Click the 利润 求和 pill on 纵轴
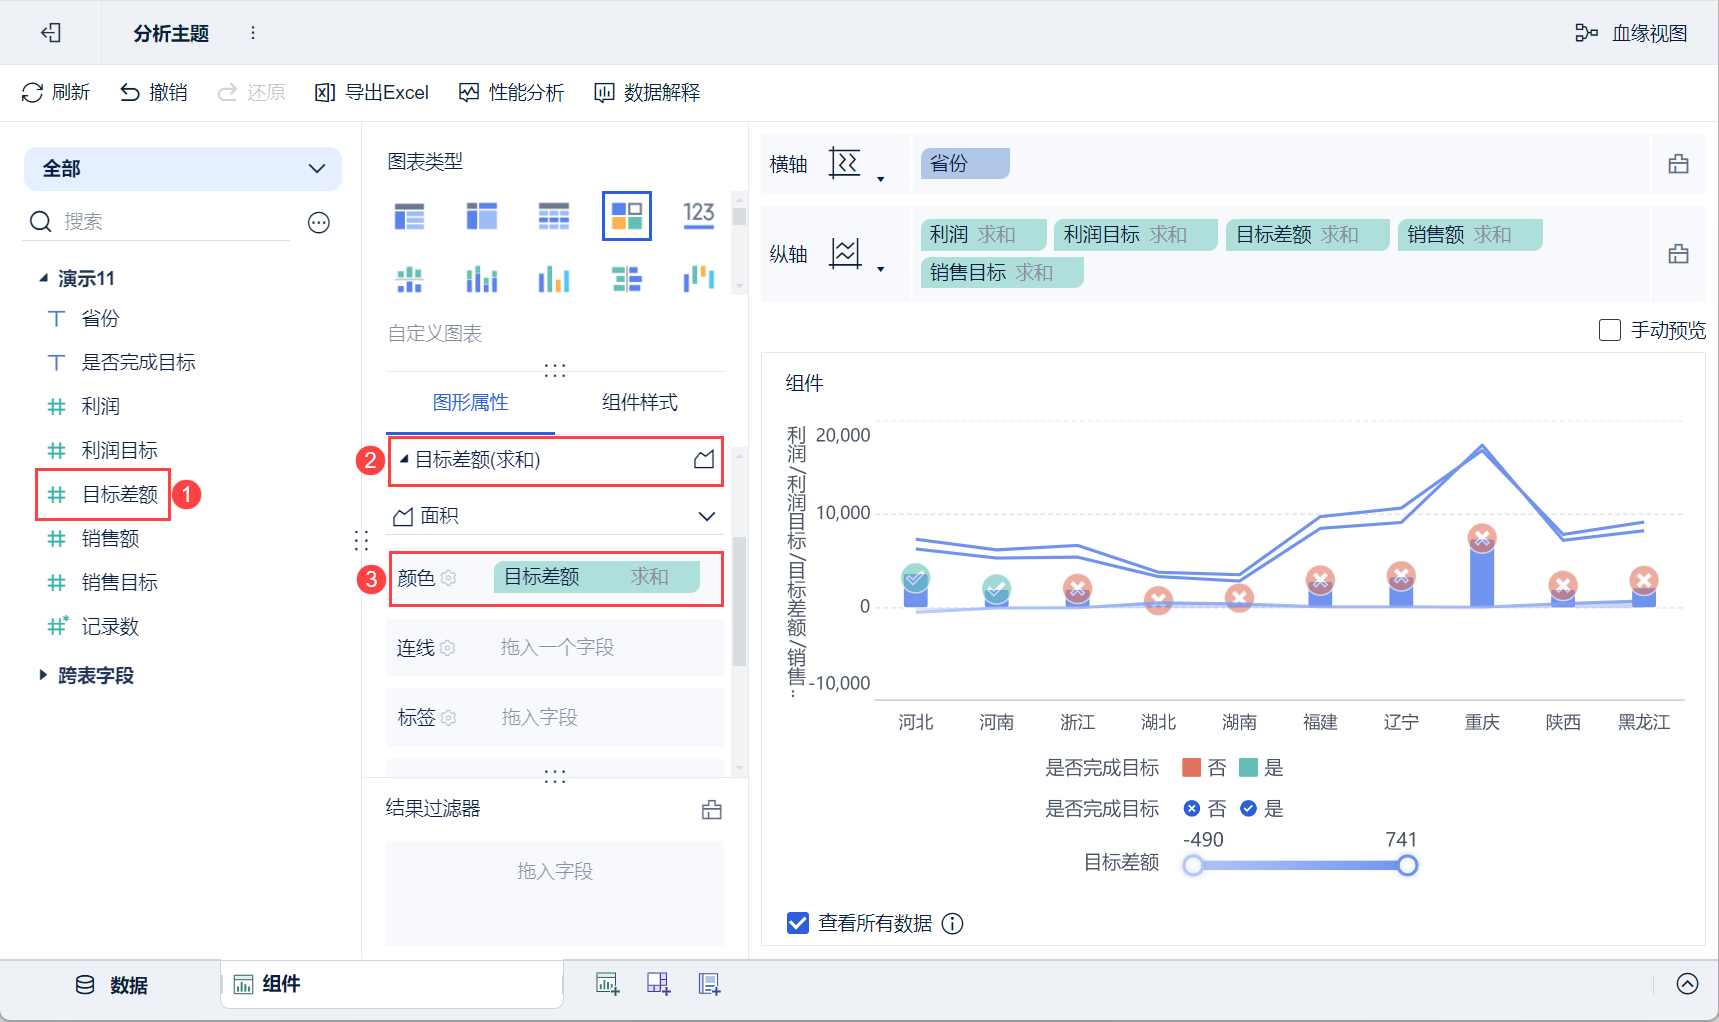1719x1022 pixels. [x=984, y=234]
